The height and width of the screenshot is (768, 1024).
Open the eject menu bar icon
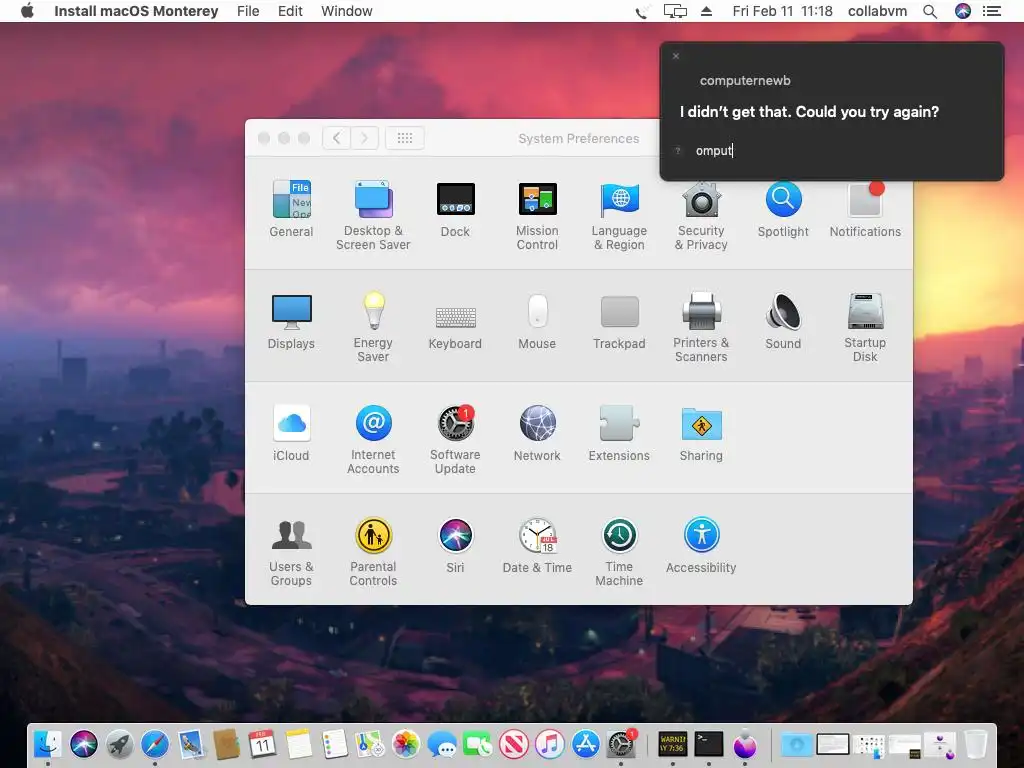707,11
